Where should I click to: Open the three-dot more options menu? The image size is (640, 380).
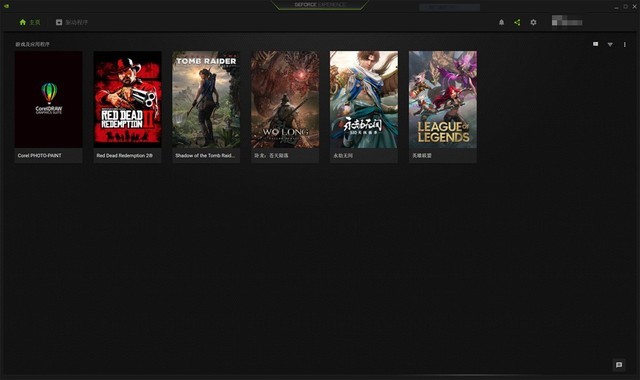624,44
